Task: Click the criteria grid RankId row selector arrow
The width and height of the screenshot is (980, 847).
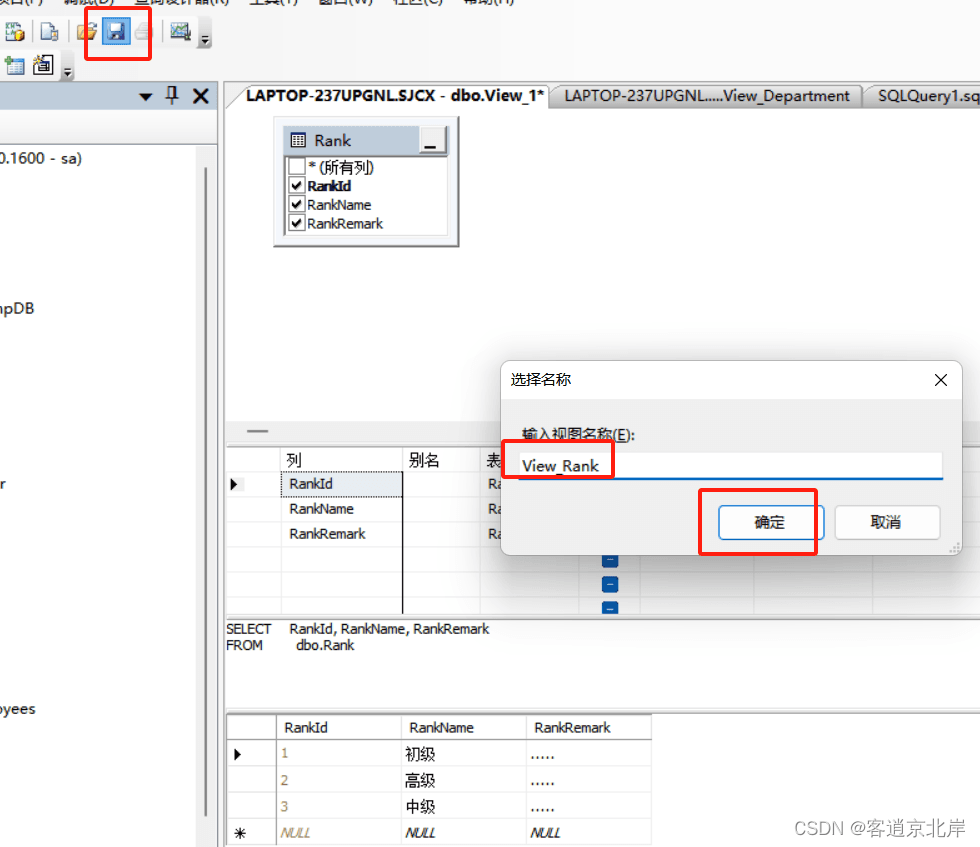Action: 234,484
